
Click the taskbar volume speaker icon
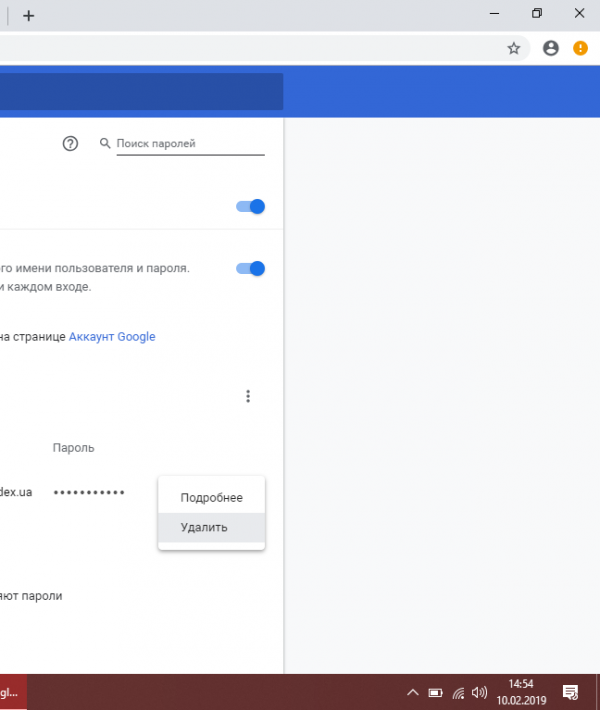point(480,692)
